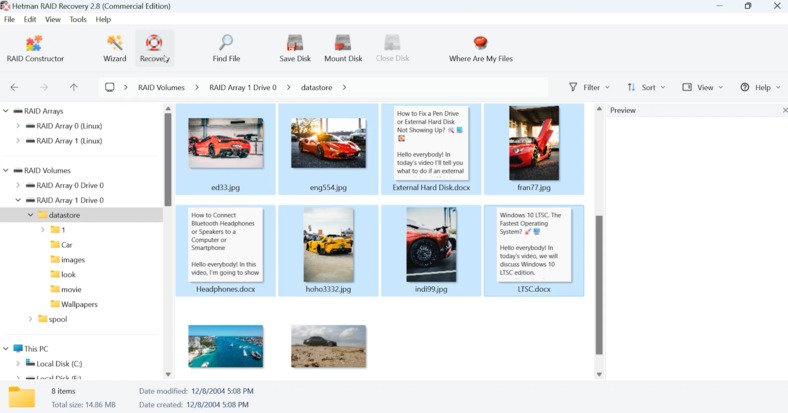Click the Recovery lifebuoy icon
The image size is (788, 413).
click(154, 43)
